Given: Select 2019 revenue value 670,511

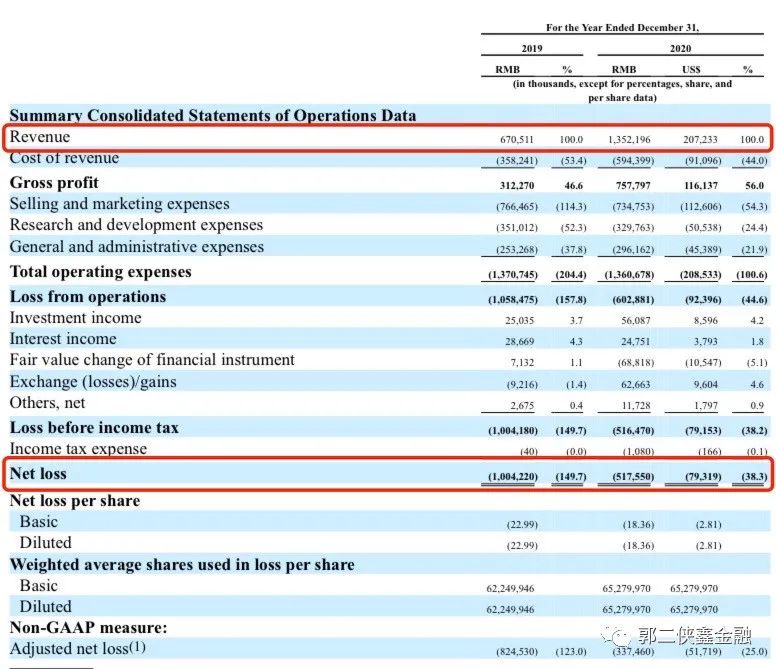Looking at the screenshot, I should click(517, 140).
